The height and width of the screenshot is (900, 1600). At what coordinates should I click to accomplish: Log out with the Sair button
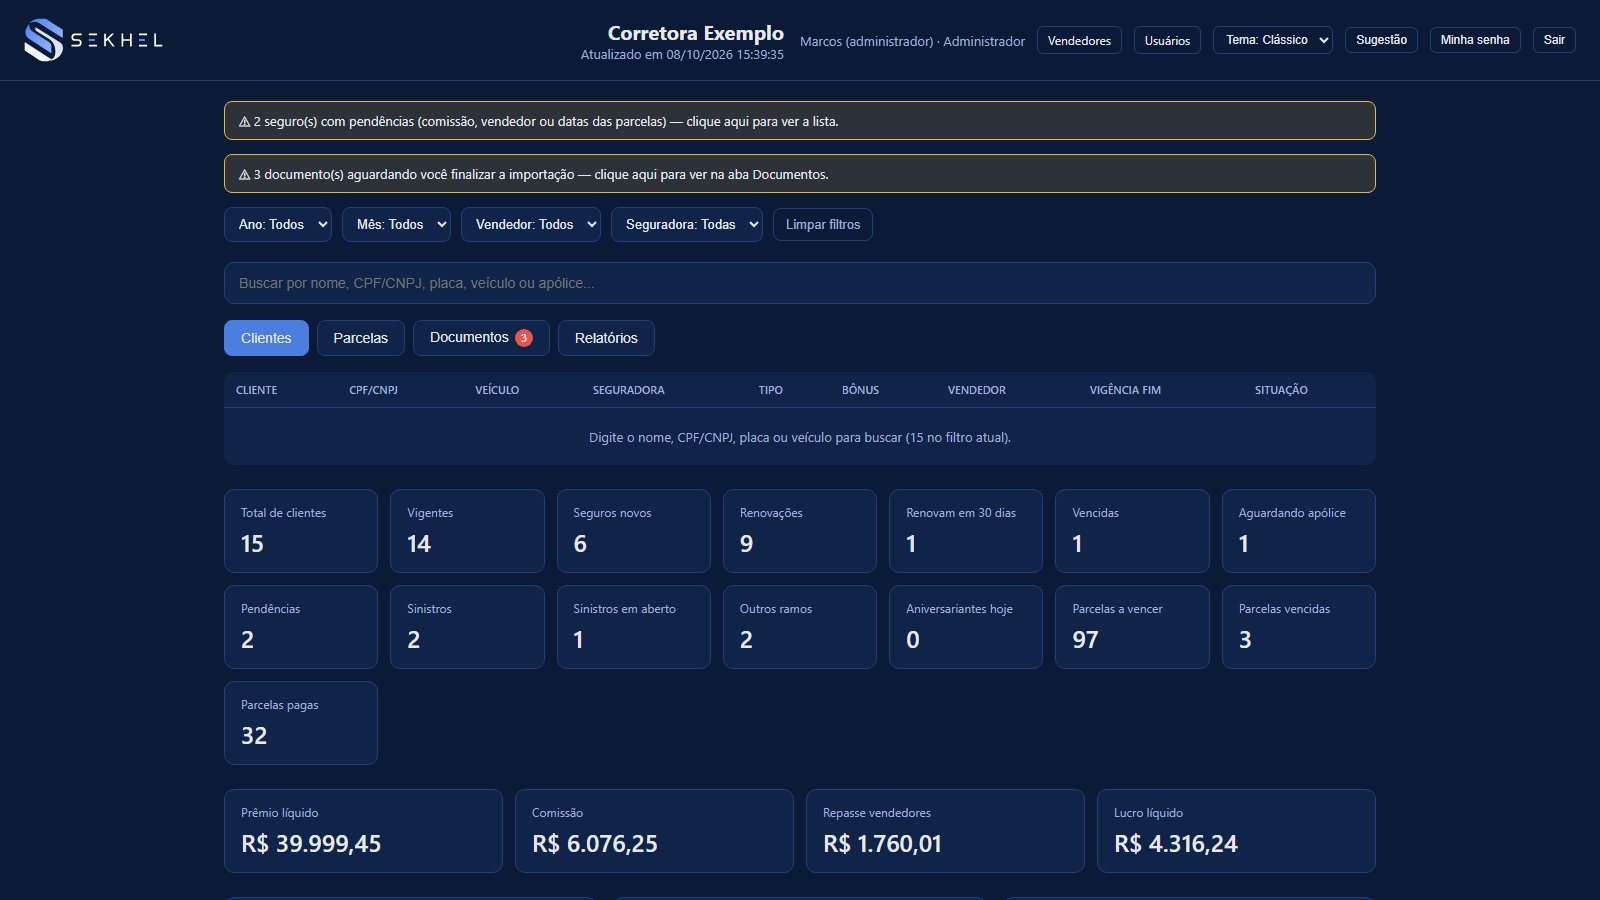click(1554, 40)
